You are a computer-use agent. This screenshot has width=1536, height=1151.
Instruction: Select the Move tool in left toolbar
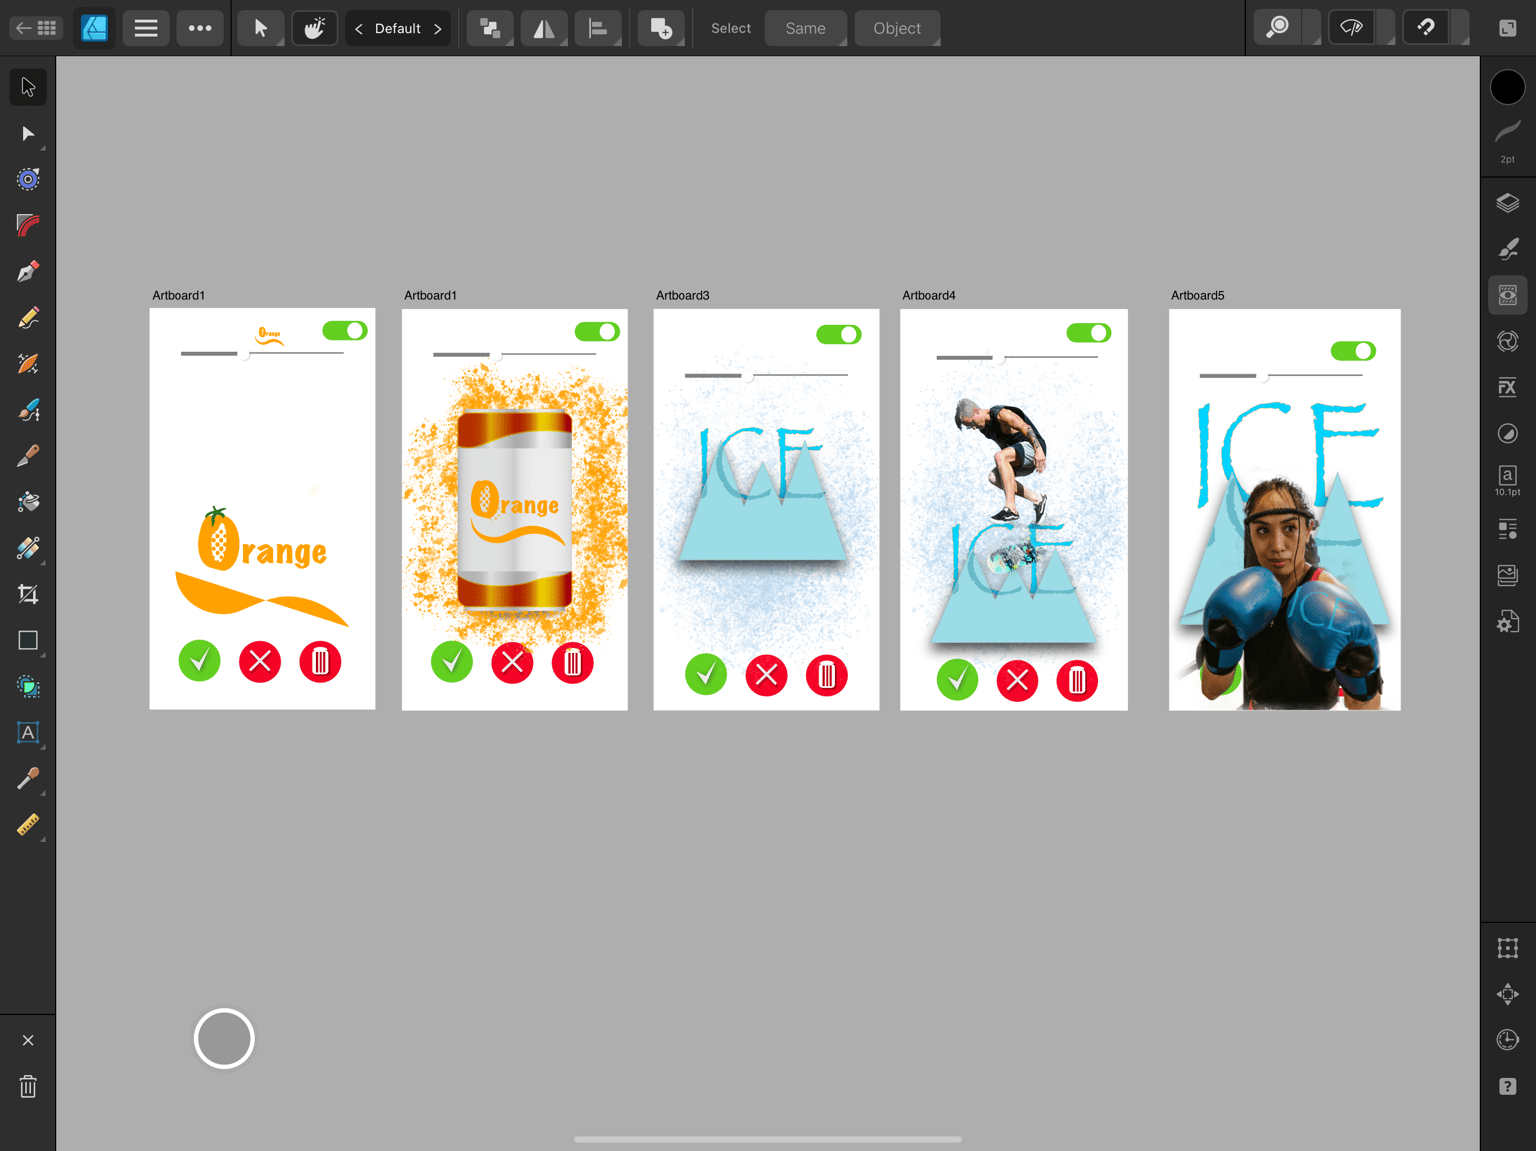[x=28, y=87]
